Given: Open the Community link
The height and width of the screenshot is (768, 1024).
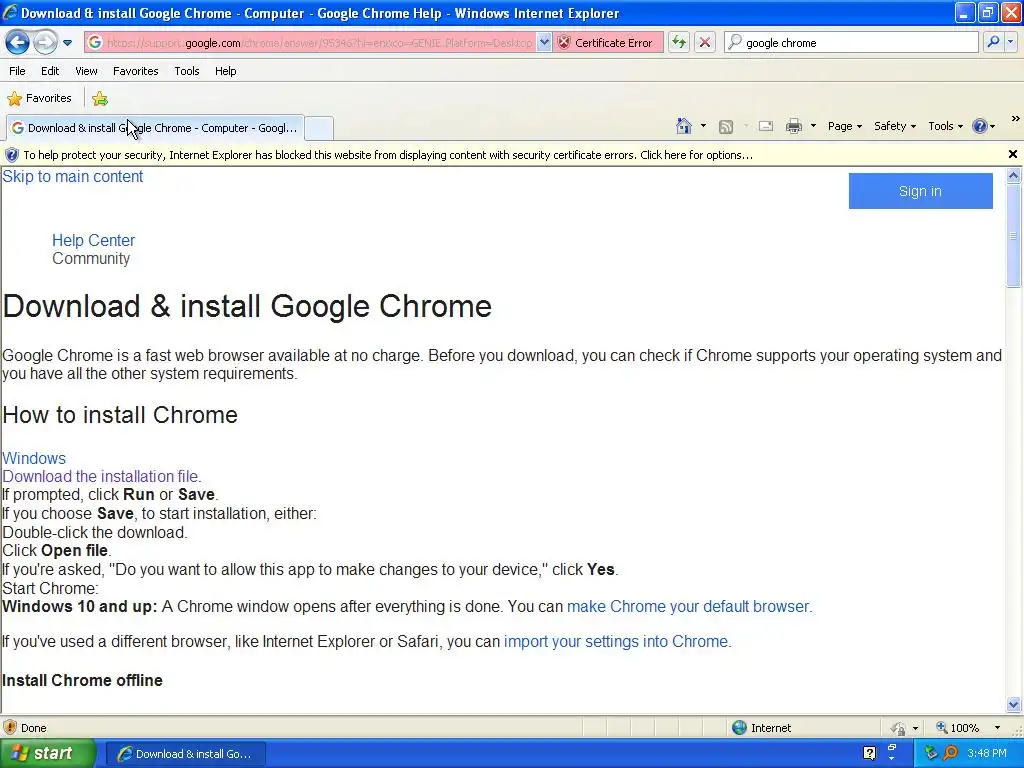Looking at the screenshot, I should coord(91,259).
